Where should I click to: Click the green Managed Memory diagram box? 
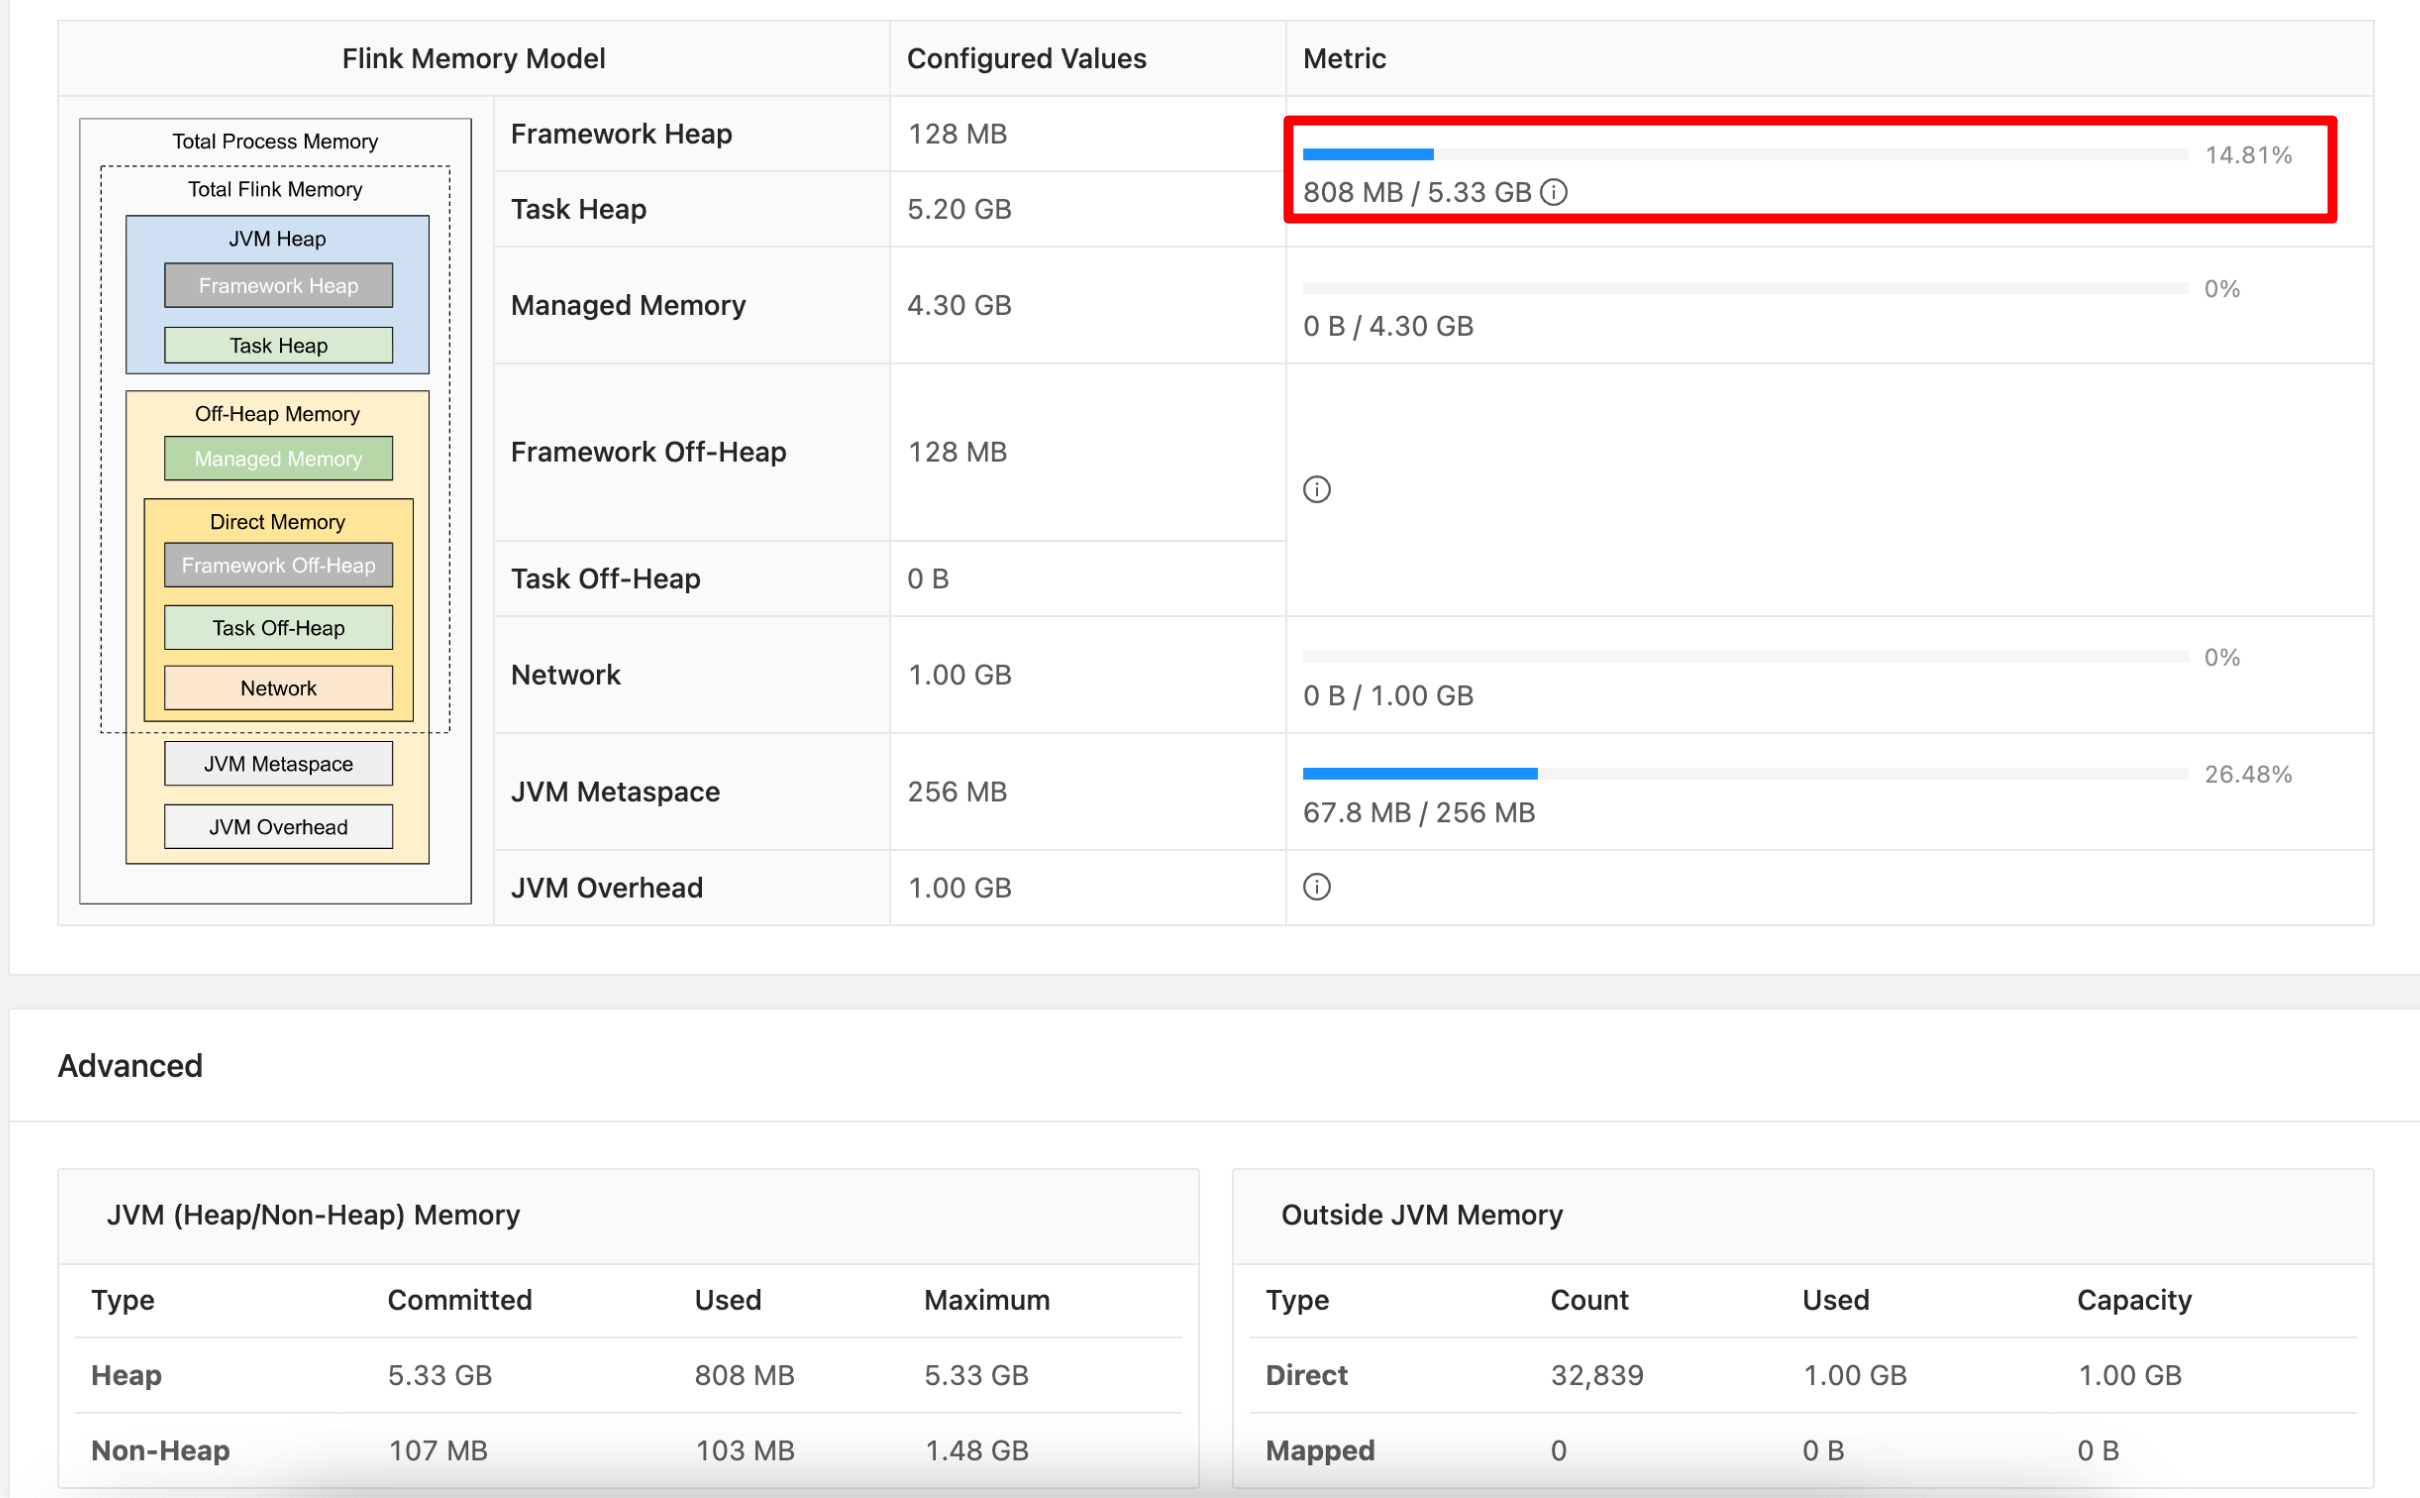tap(278, 459)
